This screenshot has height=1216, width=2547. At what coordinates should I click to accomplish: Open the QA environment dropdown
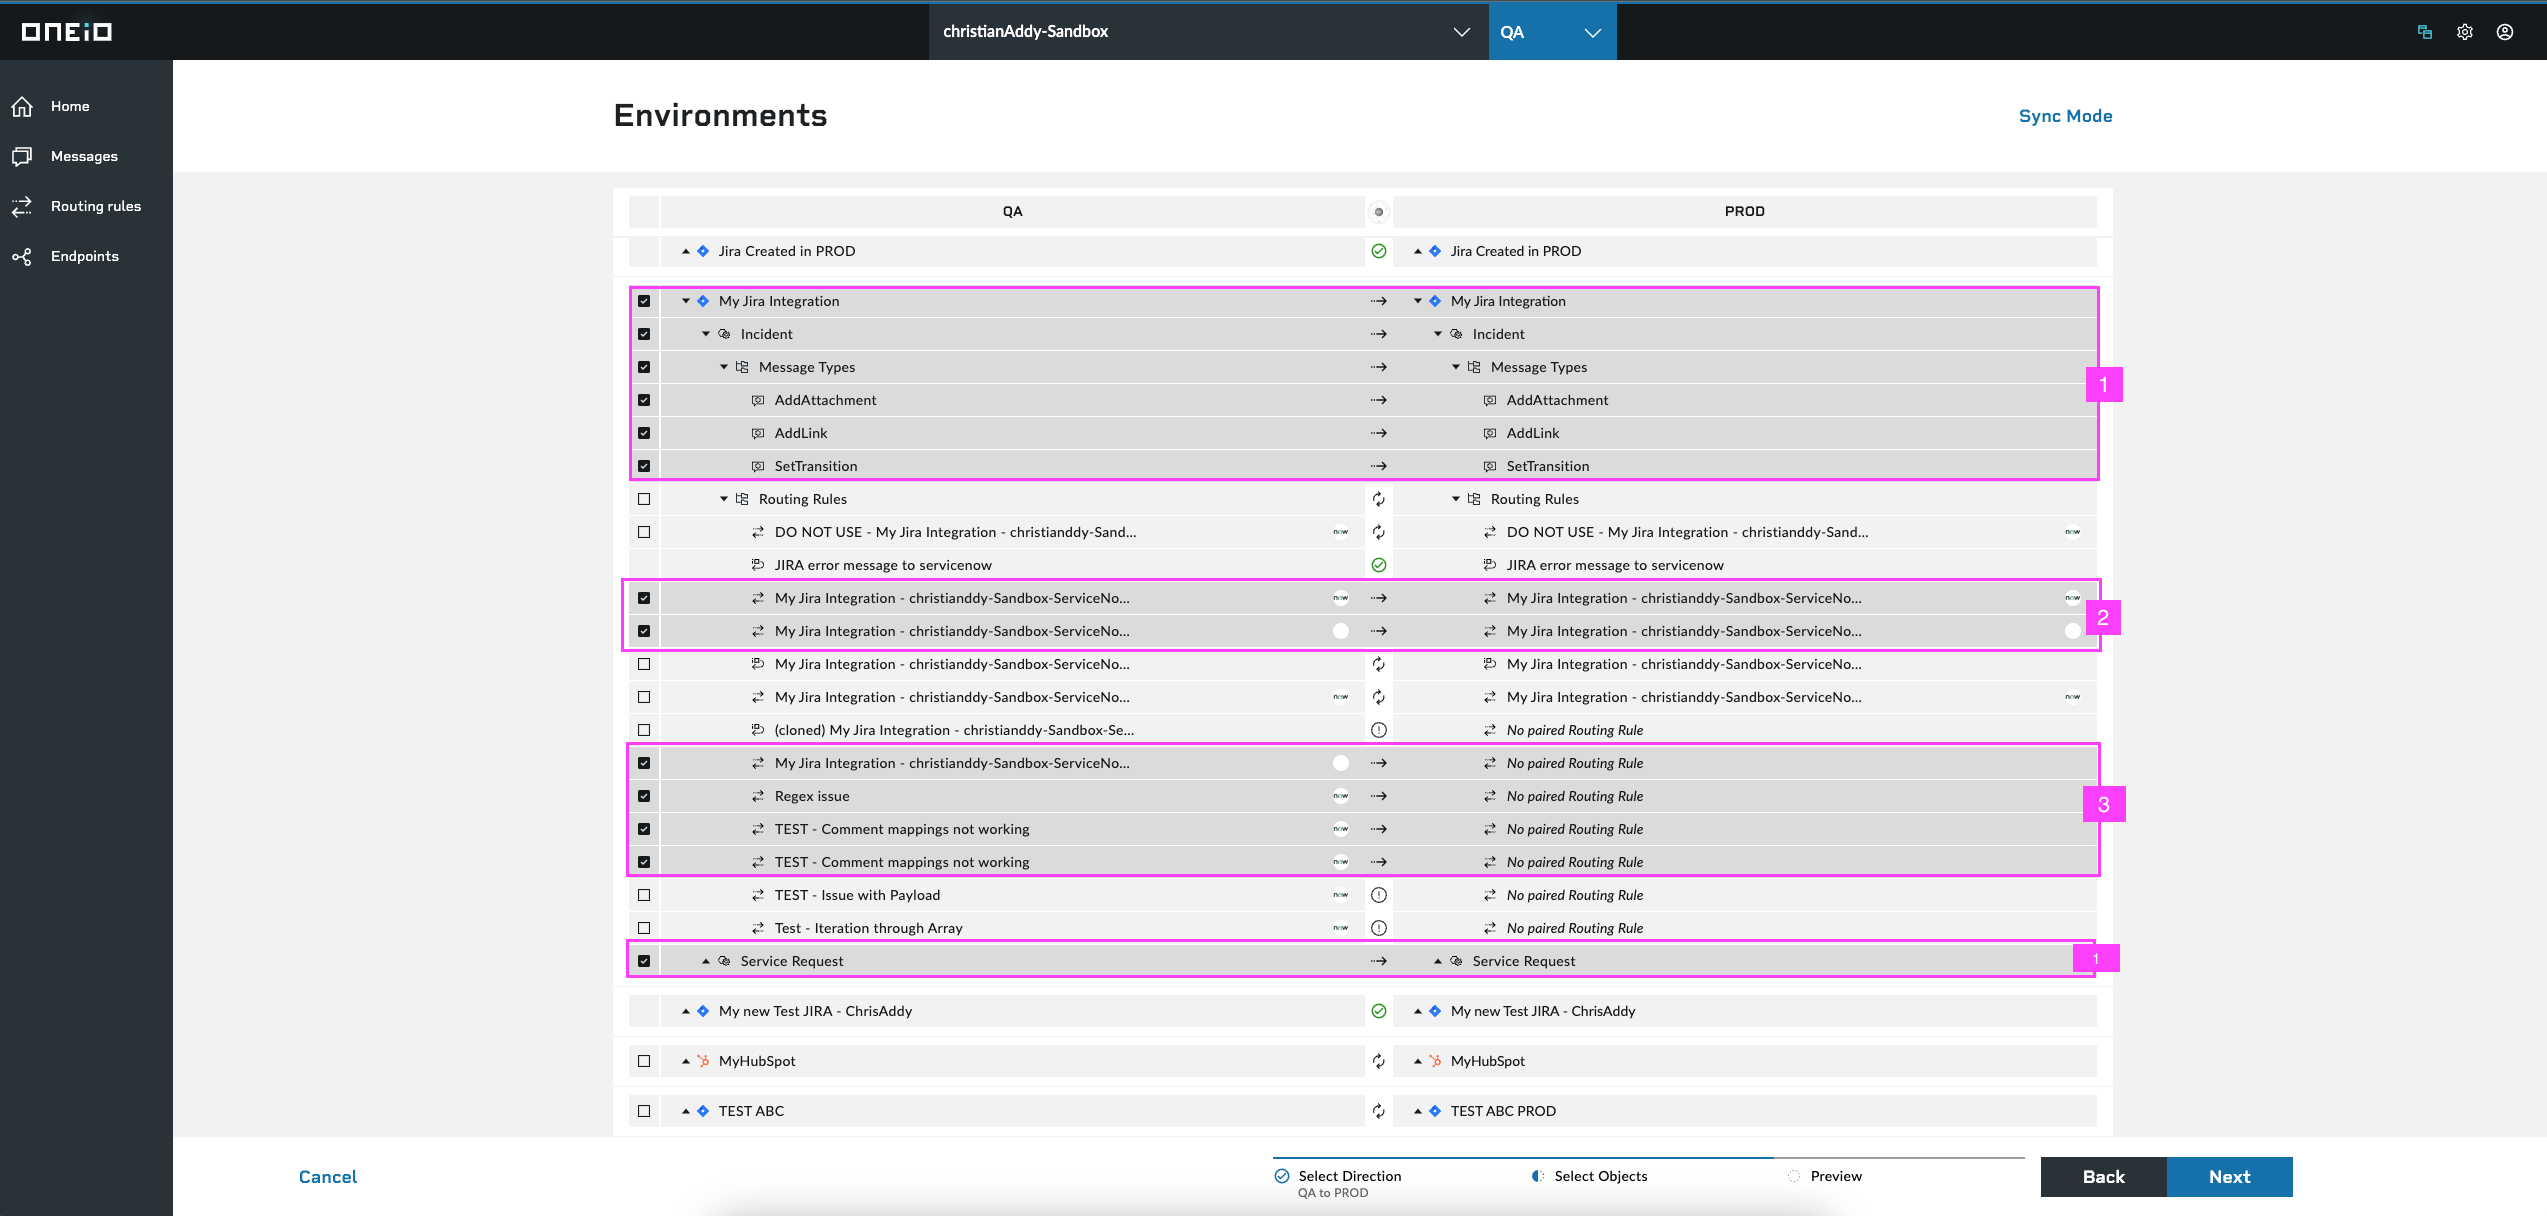pos(1552,32)
